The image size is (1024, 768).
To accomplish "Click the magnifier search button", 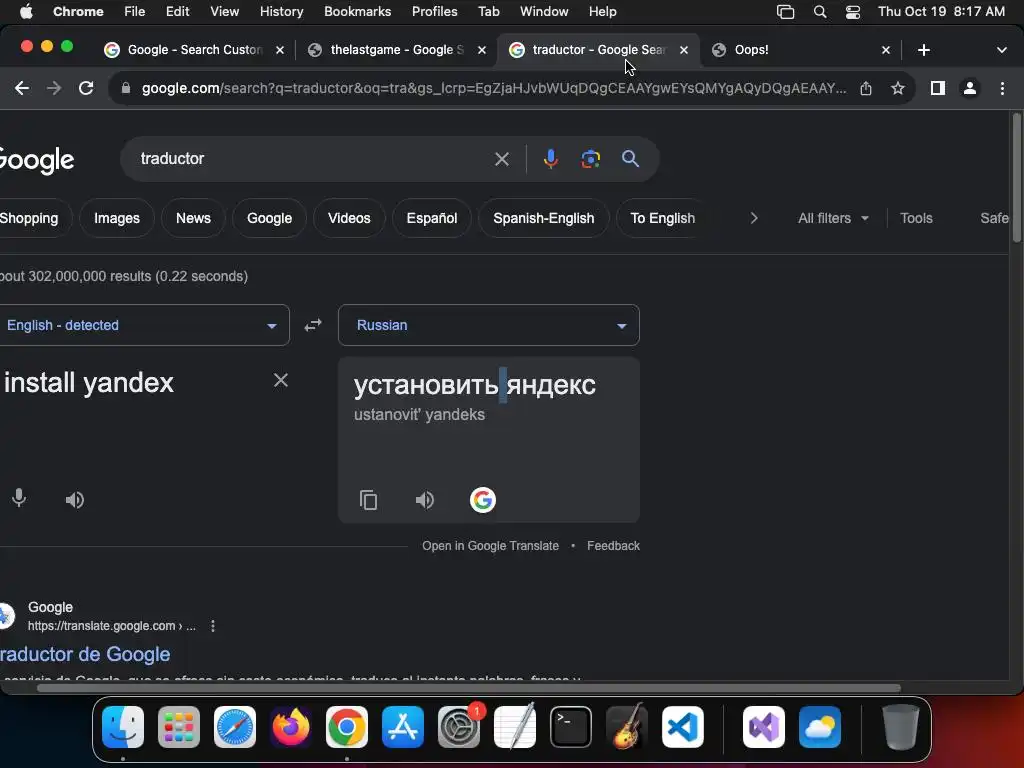I will 630,159.
